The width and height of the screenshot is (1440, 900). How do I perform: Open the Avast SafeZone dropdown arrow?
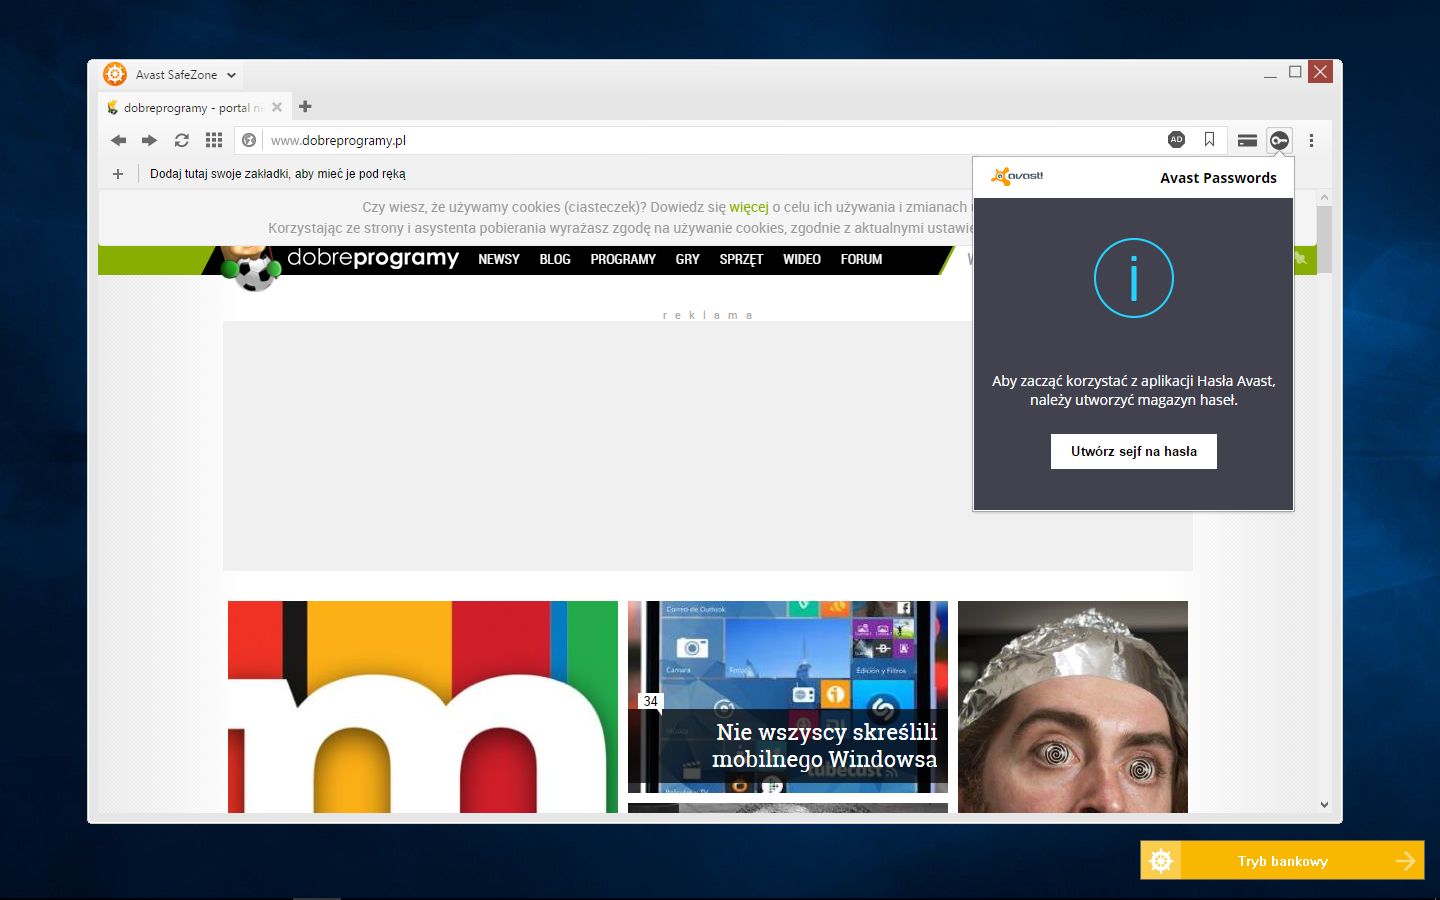[231, 74]
